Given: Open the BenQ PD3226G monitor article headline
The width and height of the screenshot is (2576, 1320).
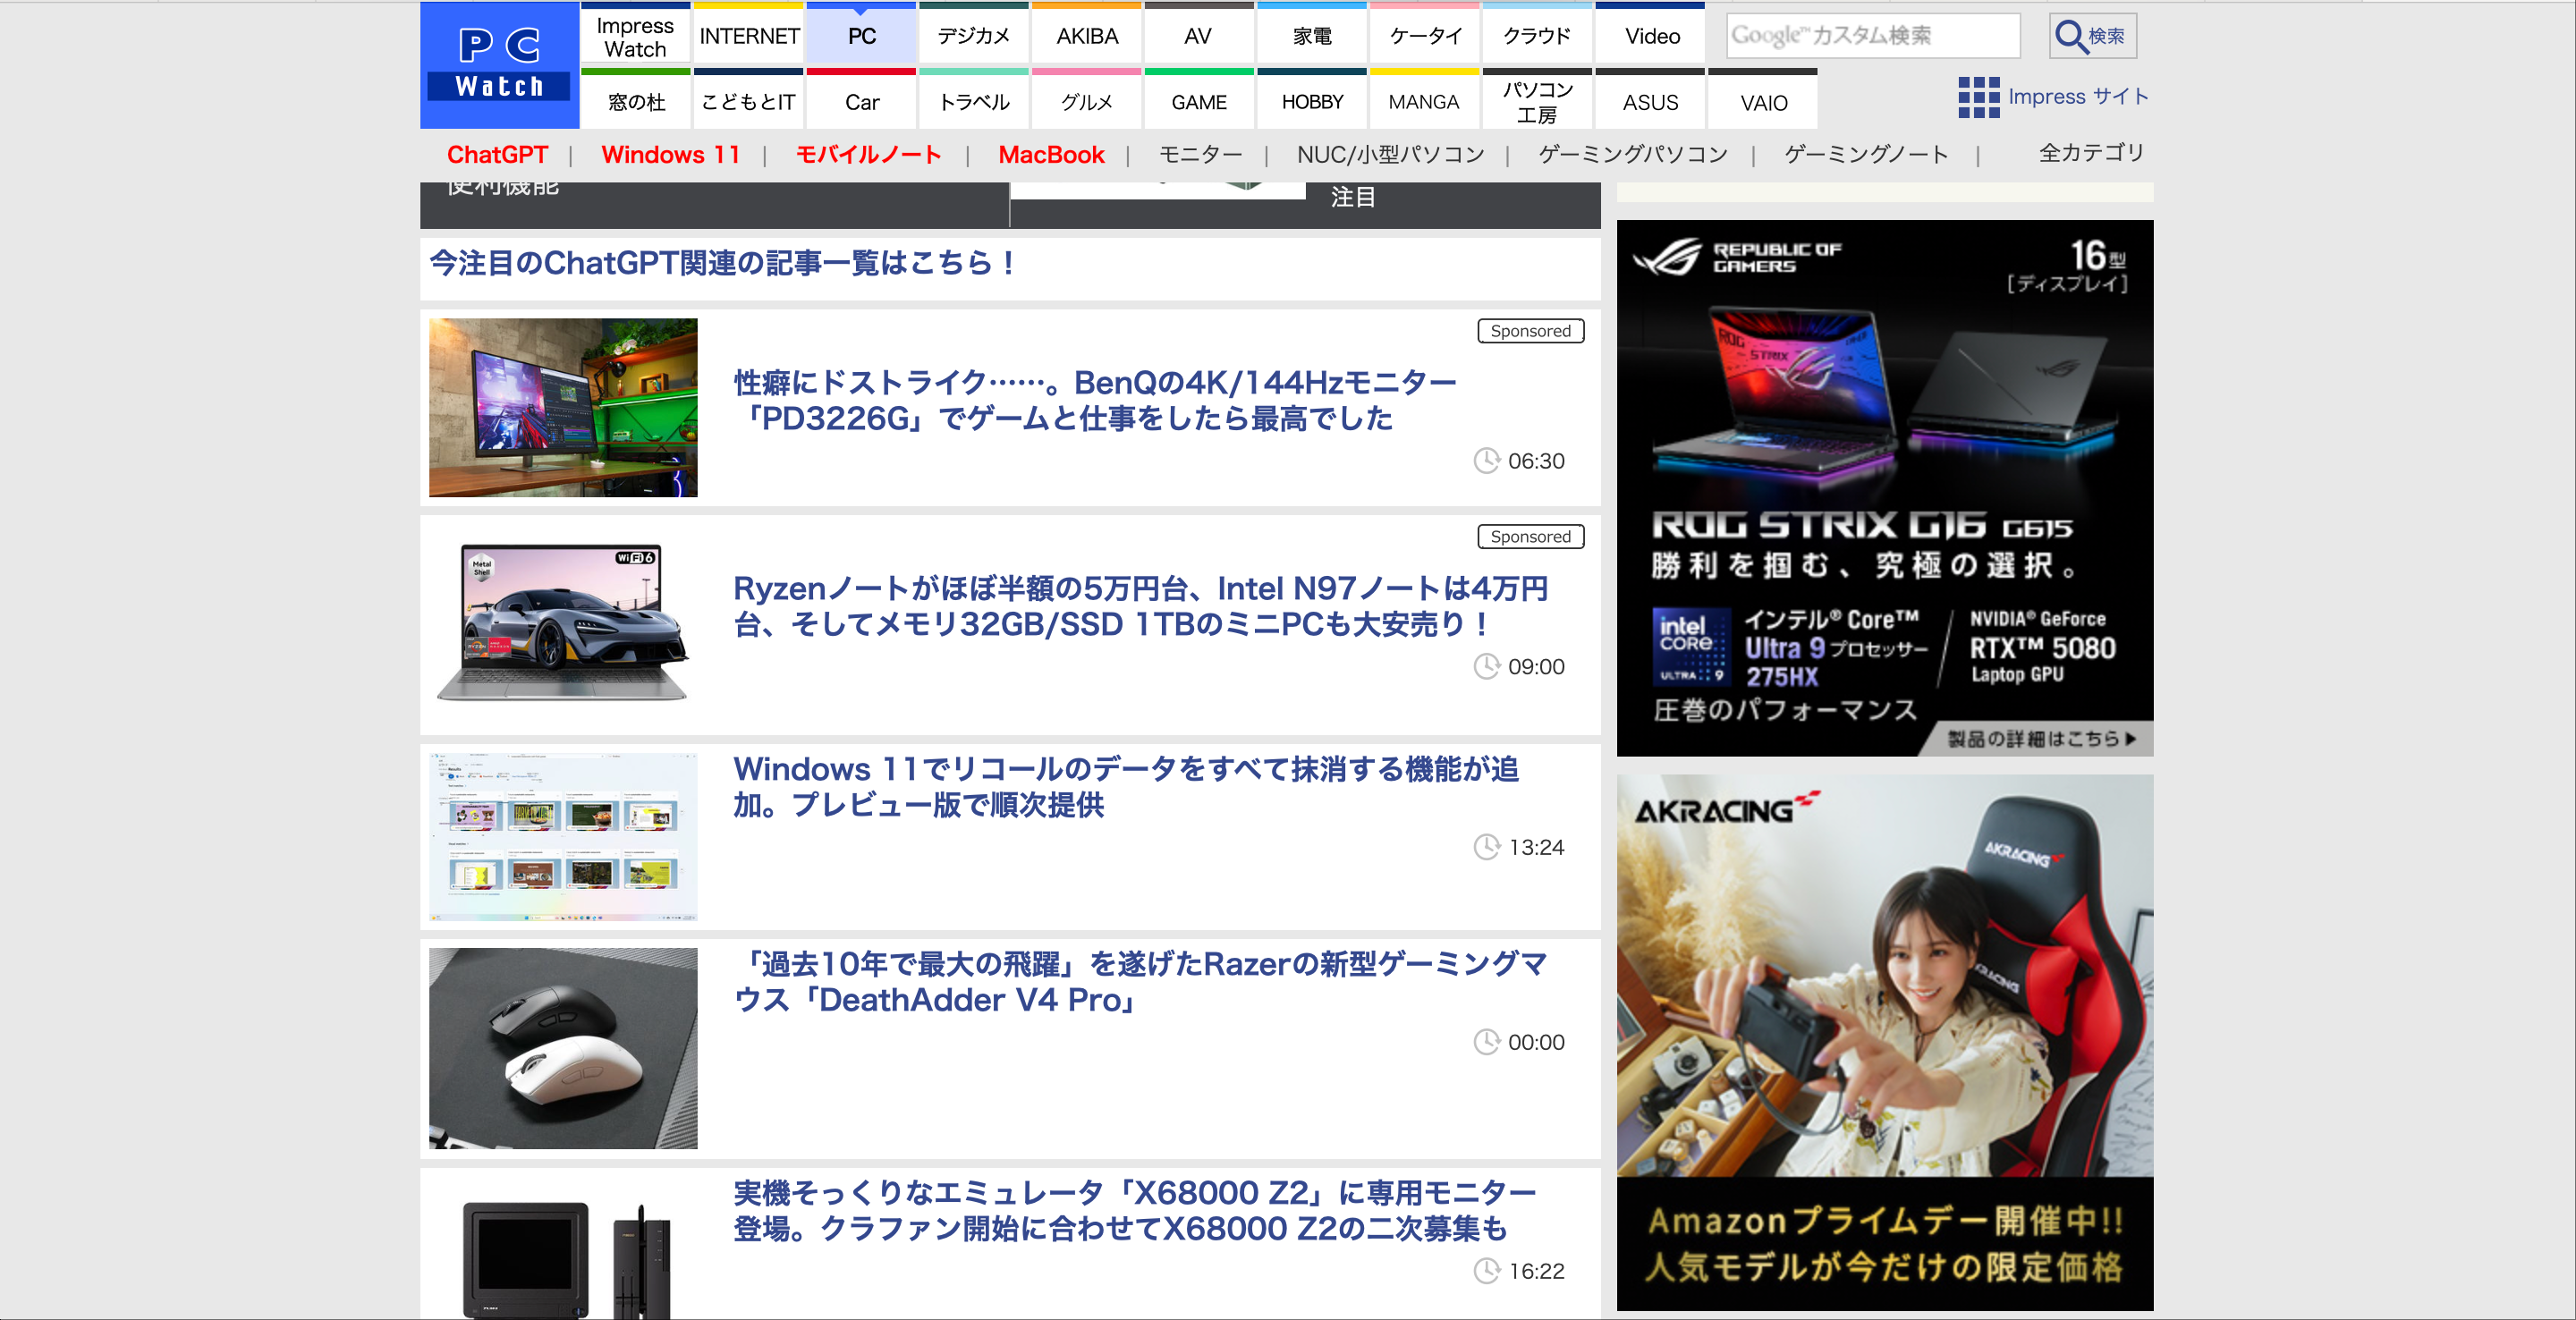Looking at the screenshot, I should 1094,400.
